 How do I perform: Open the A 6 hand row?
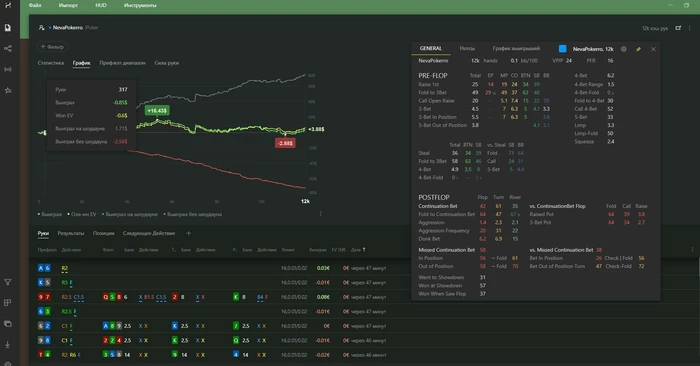364,268
